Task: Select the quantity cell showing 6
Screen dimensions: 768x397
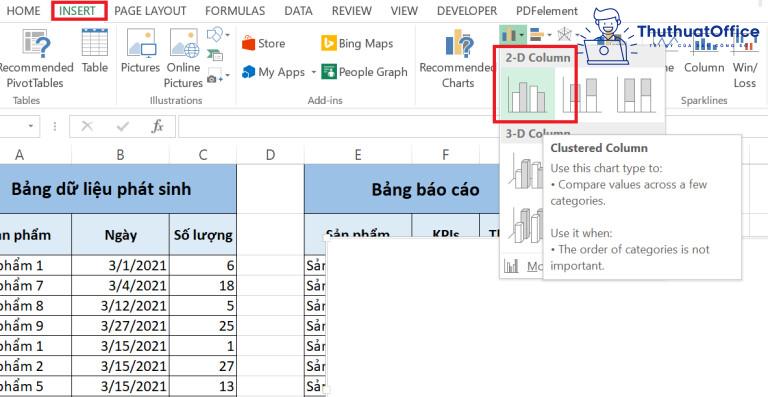Action: (203, 265)
